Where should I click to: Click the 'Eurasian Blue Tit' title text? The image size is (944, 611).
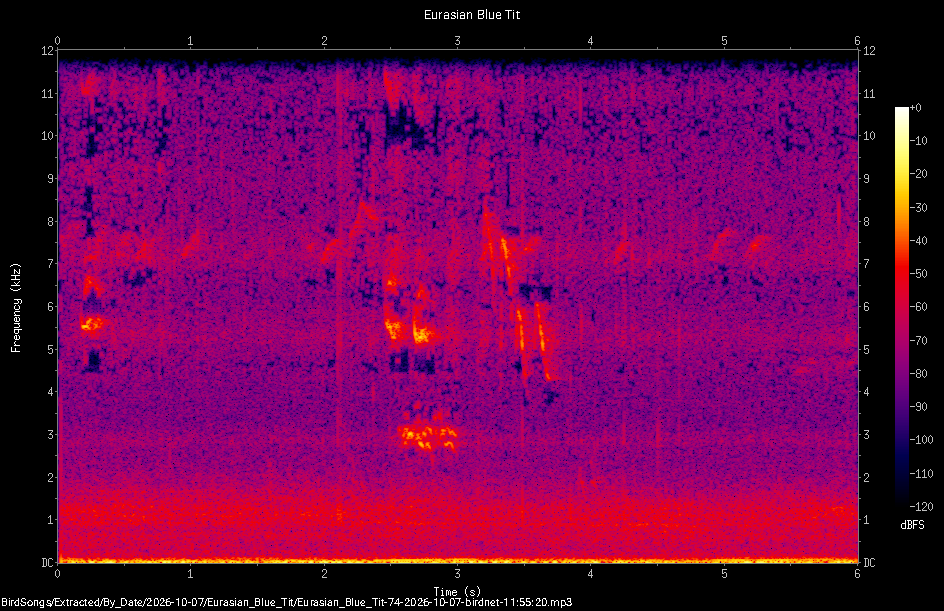471,15
